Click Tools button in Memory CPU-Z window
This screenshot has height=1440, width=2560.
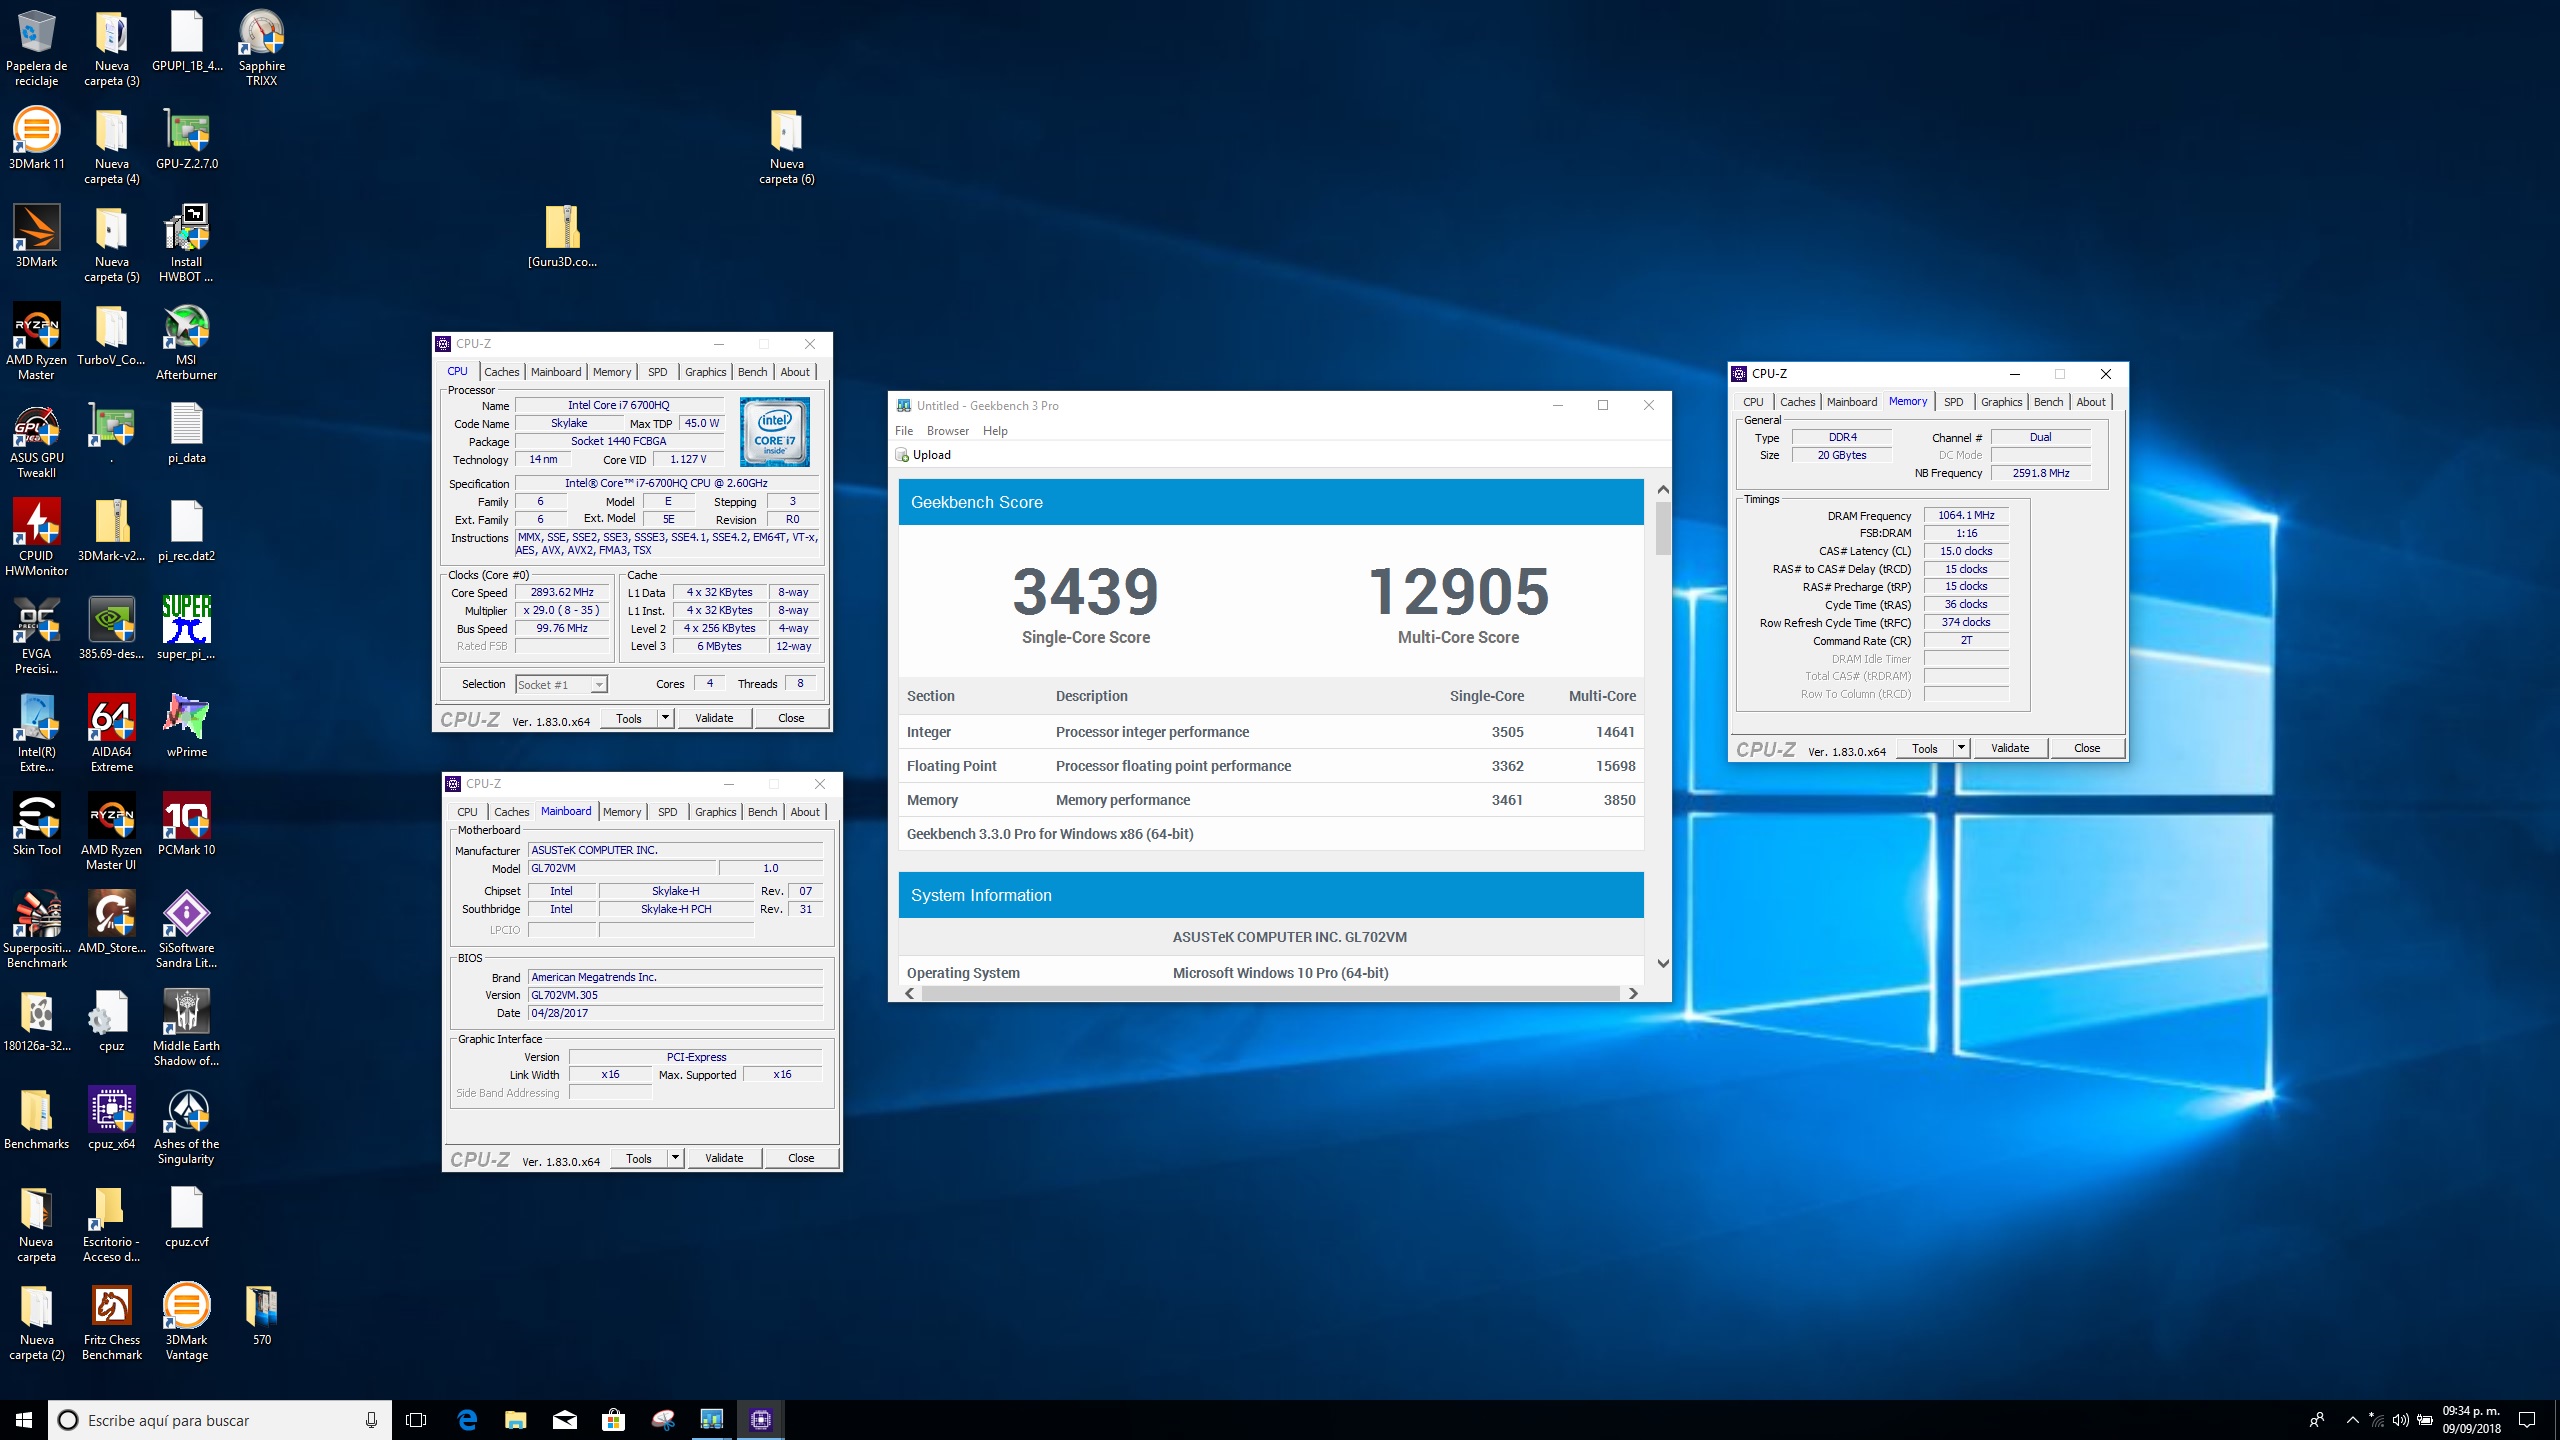point(1924,748)
